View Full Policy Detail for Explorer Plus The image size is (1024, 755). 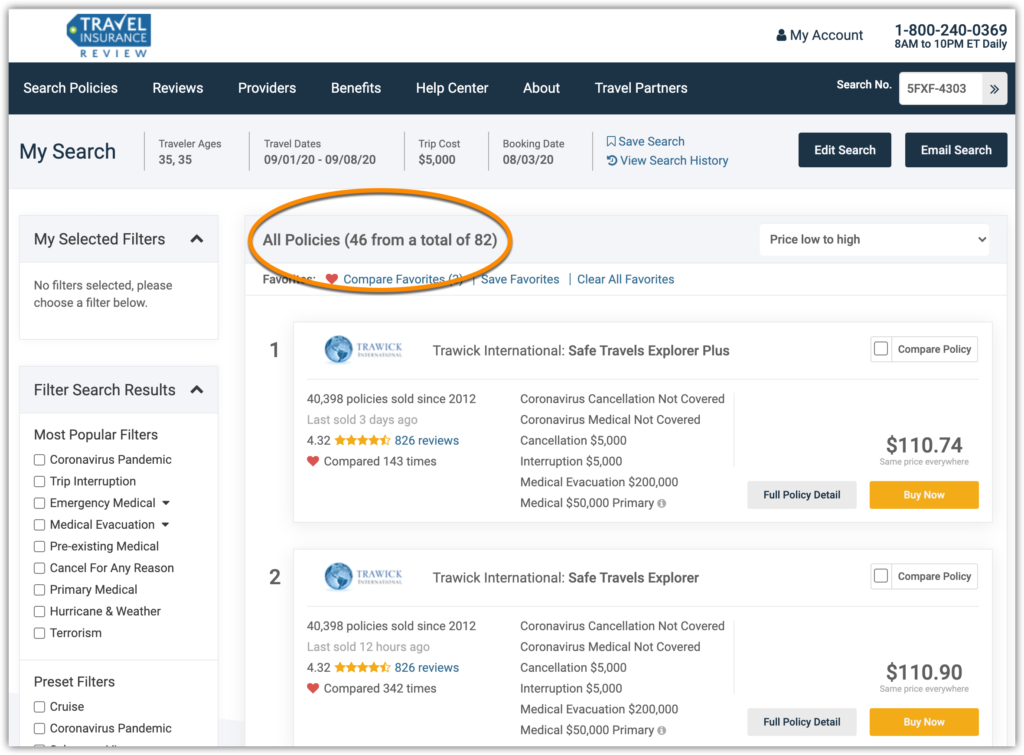tap(802, 495)
